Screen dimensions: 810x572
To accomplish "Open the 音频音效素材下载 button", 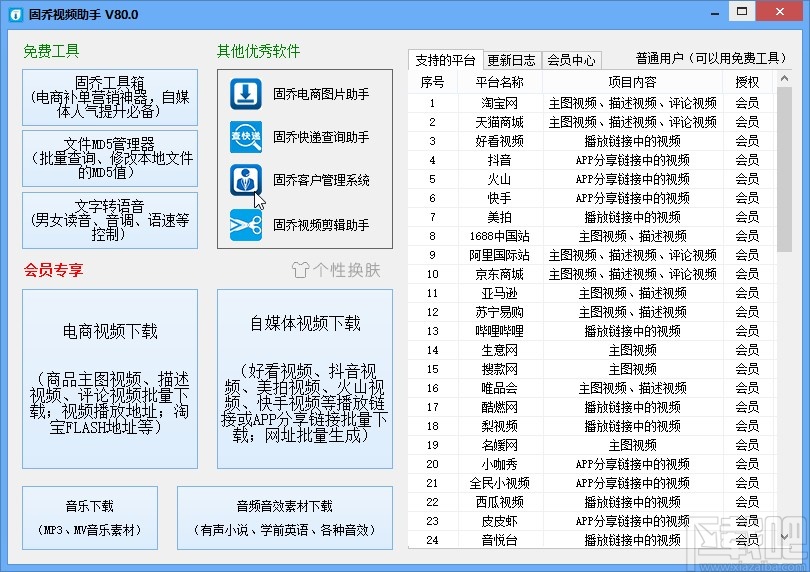I will coord(285,518).
